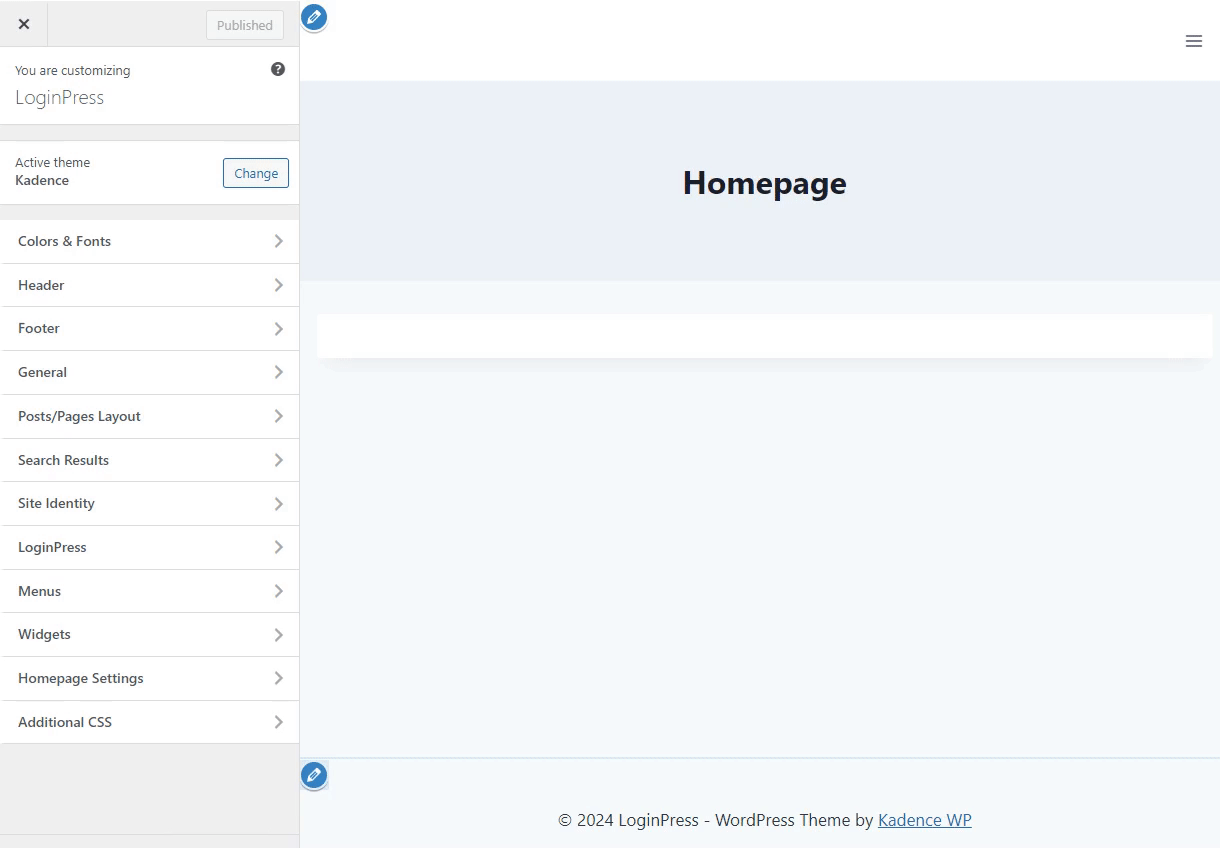Click the 'You are customizing' label
The image size is (1220, 848).
click(x=73, y=70)
